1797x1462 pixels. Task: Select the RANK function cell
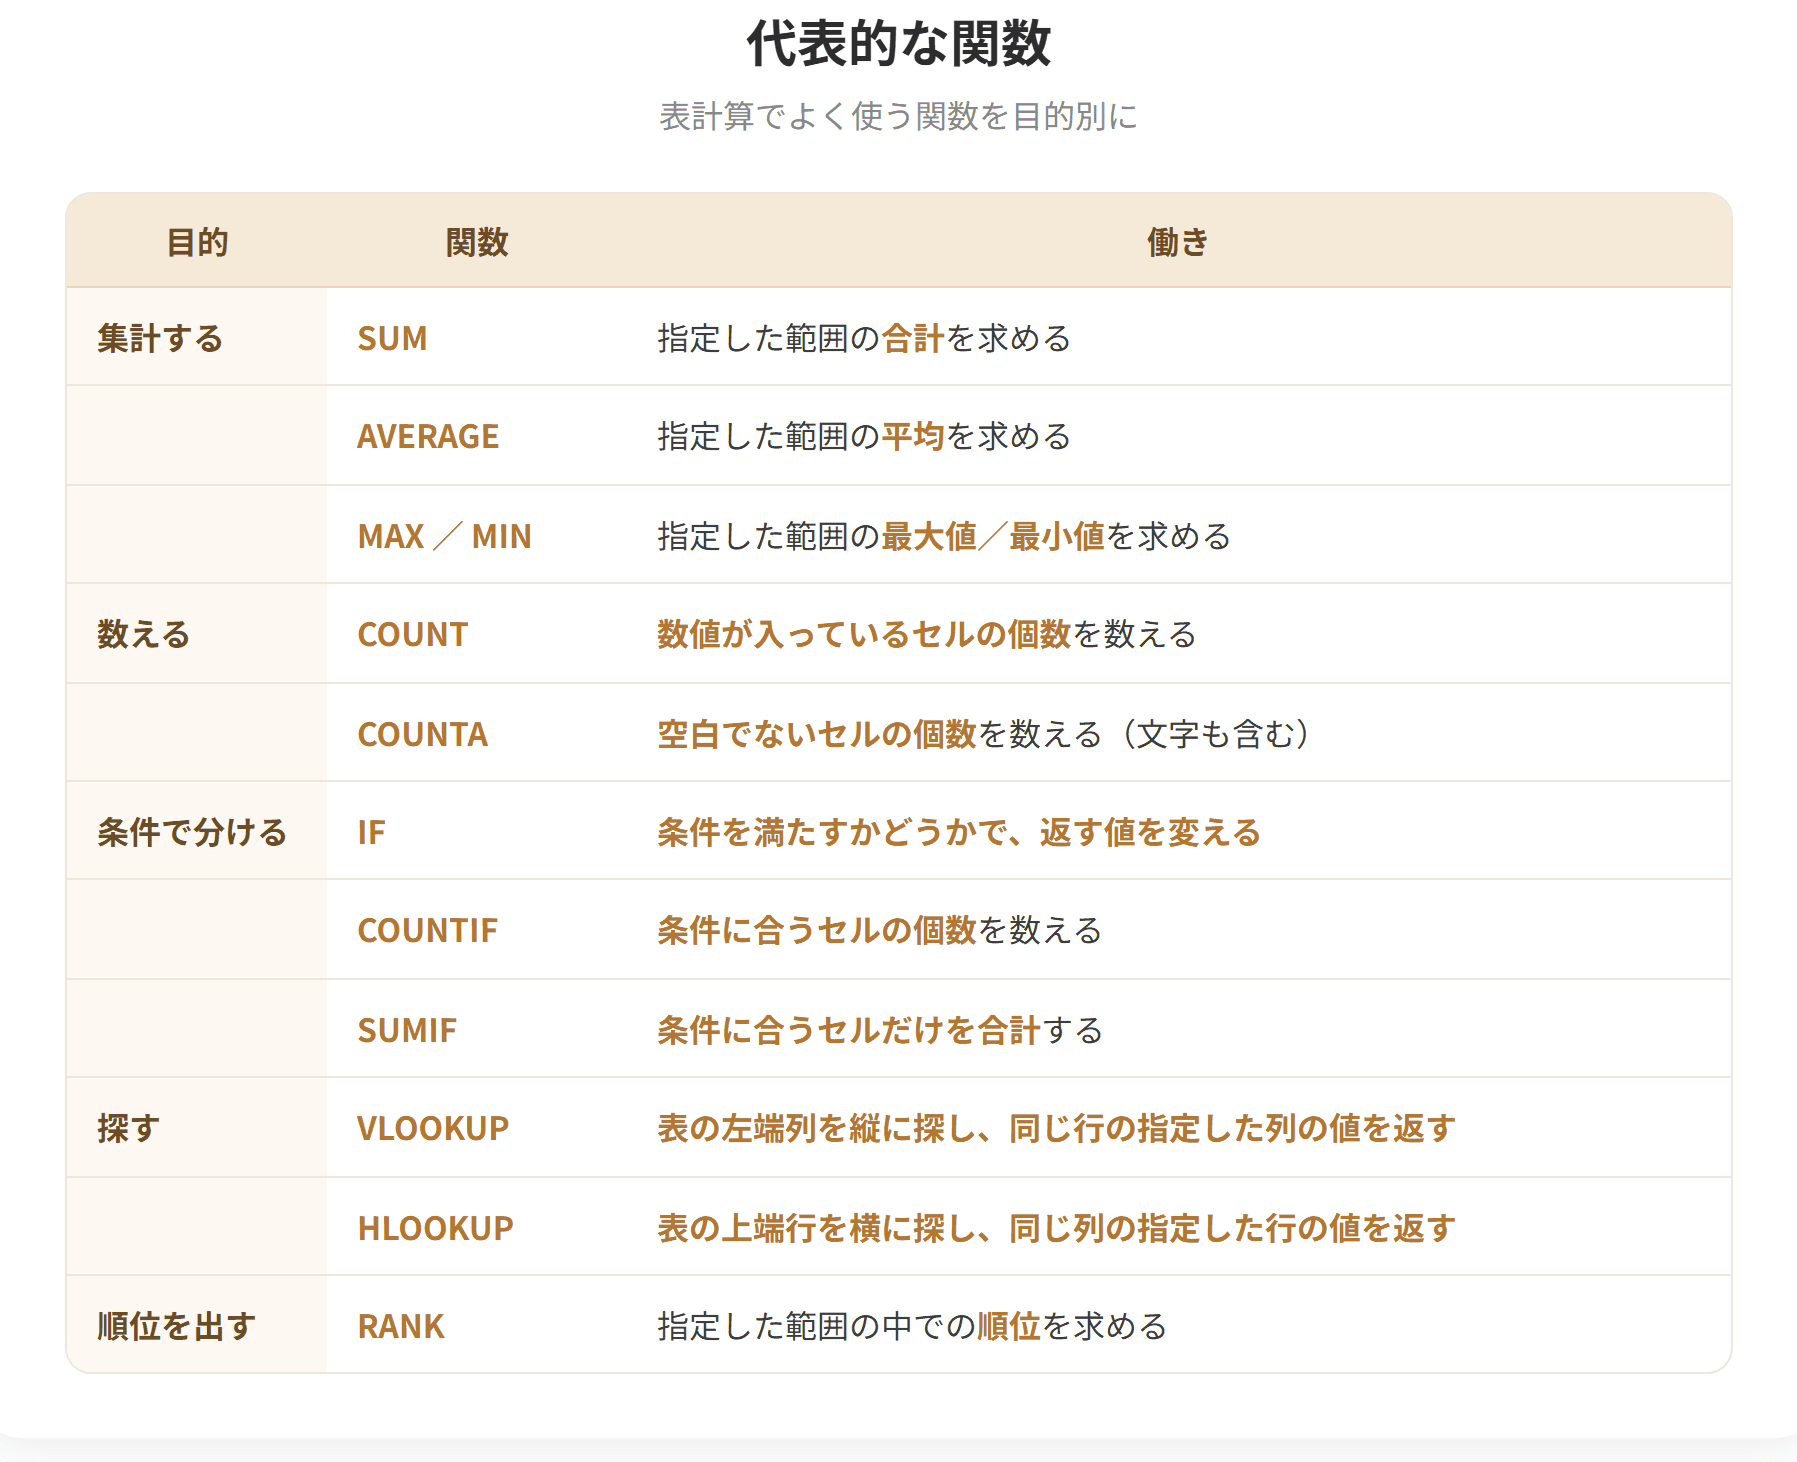476,1326
